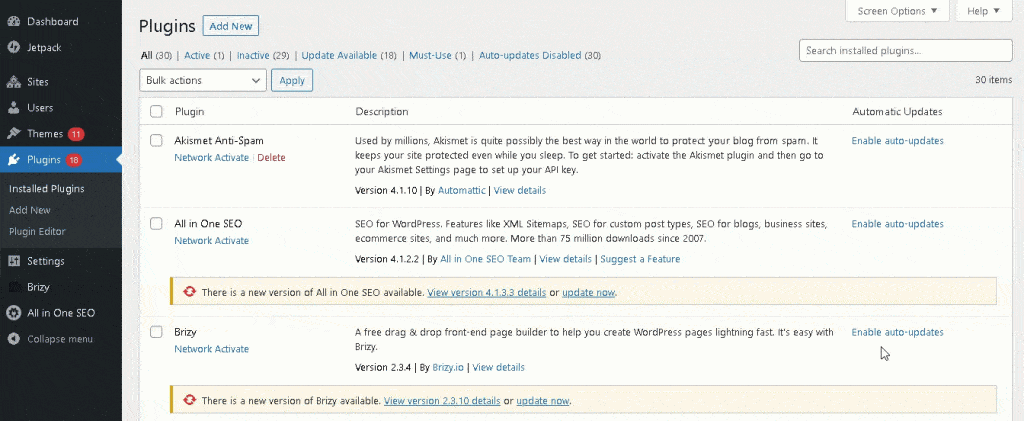This screenshot has height=421, width=1024.
Task: Network Activate Akismet Anti-Spam
Action: (x=212, y=157)
